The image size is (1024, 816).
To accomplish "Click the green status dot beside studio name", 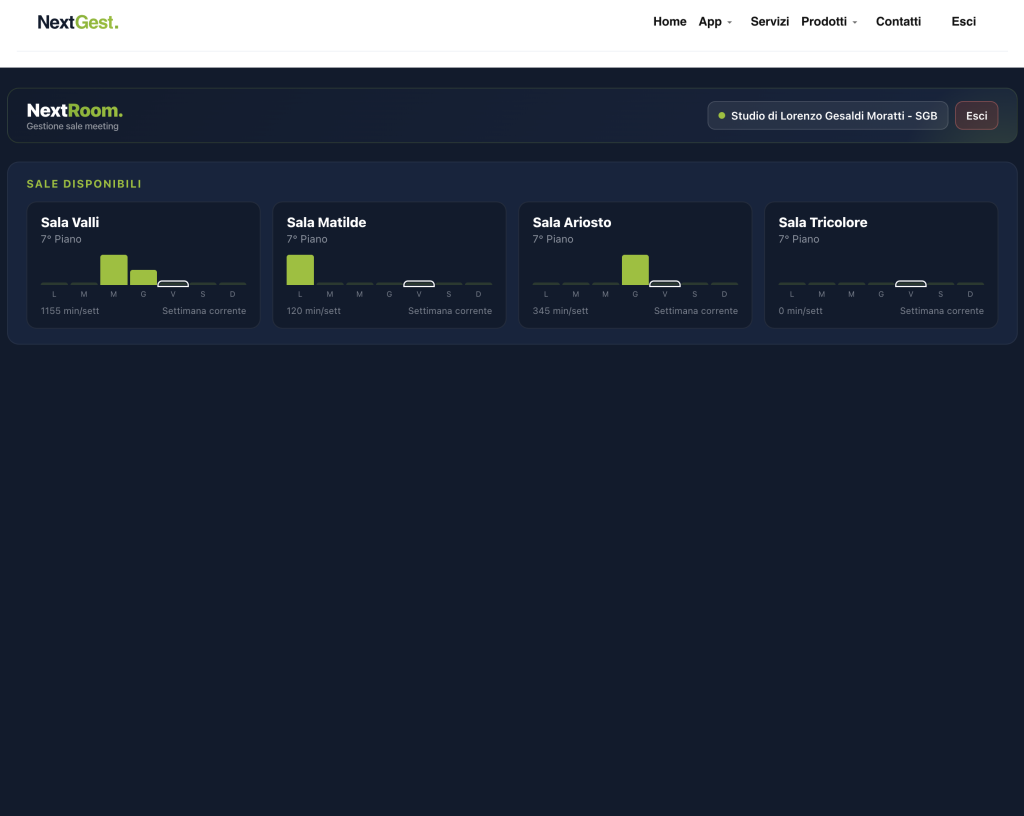I will click(722, 116).
